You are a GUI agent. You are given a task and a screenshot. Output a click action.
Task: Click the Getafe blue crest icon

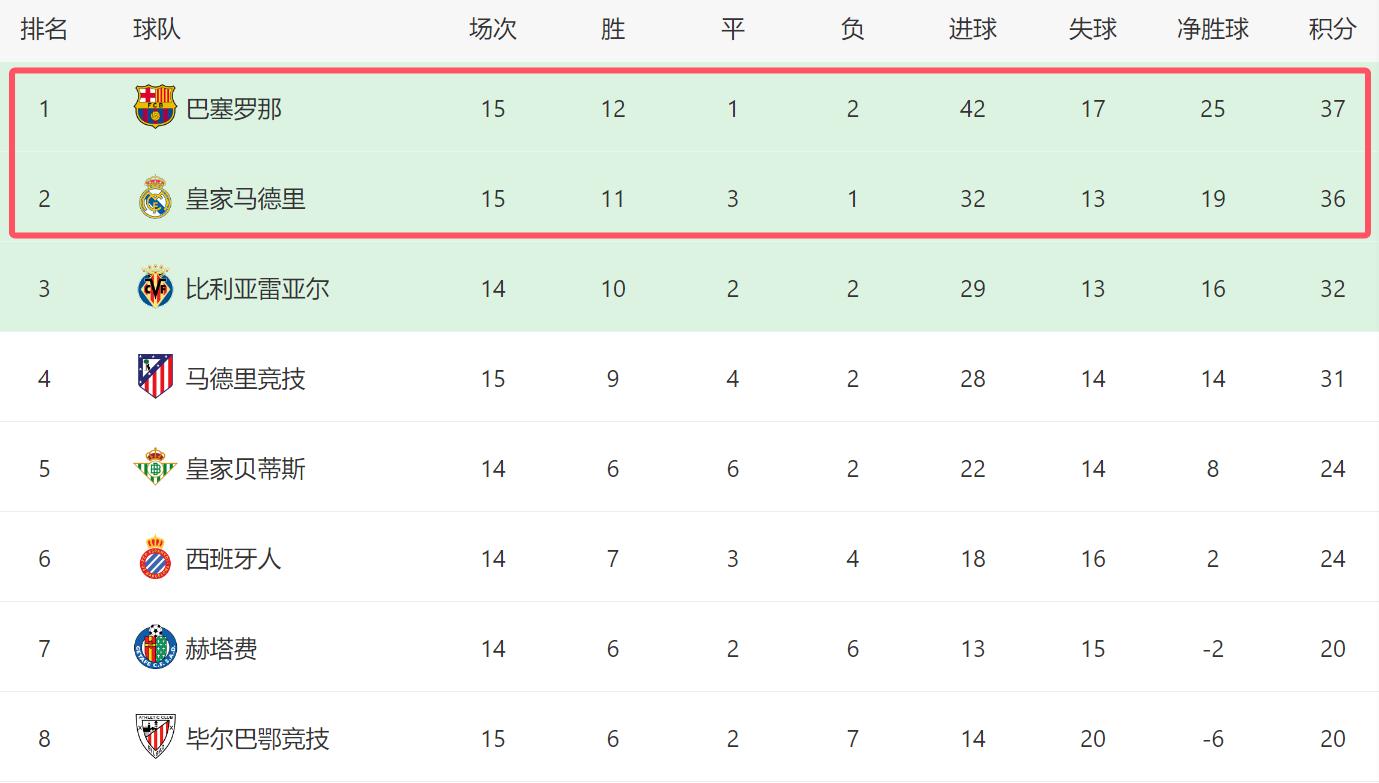coord(155,648)
